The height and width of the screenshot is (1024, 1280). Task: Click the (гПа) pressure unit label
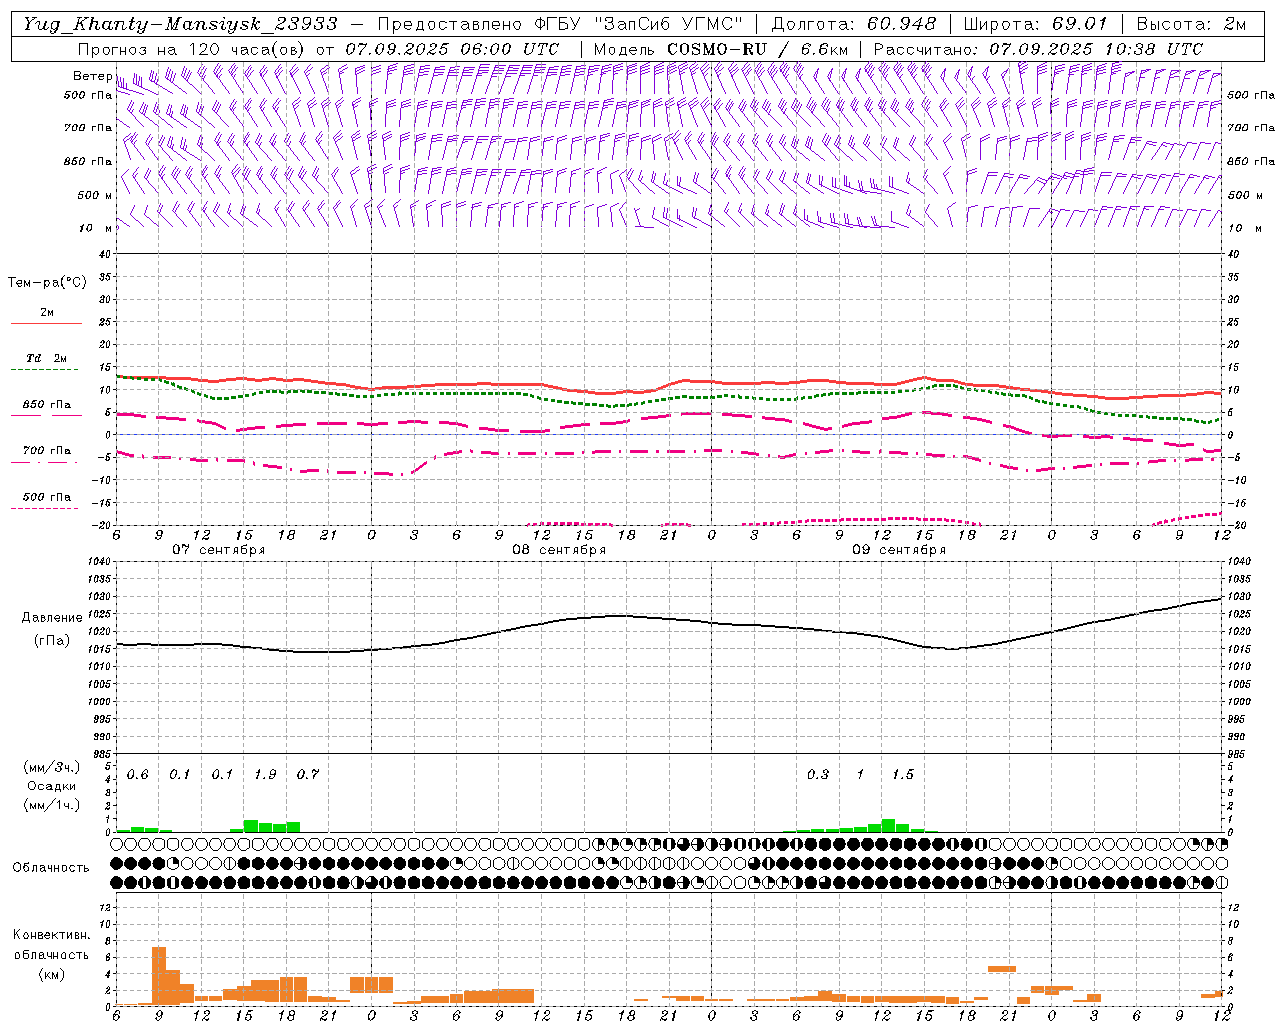point(52,640)
